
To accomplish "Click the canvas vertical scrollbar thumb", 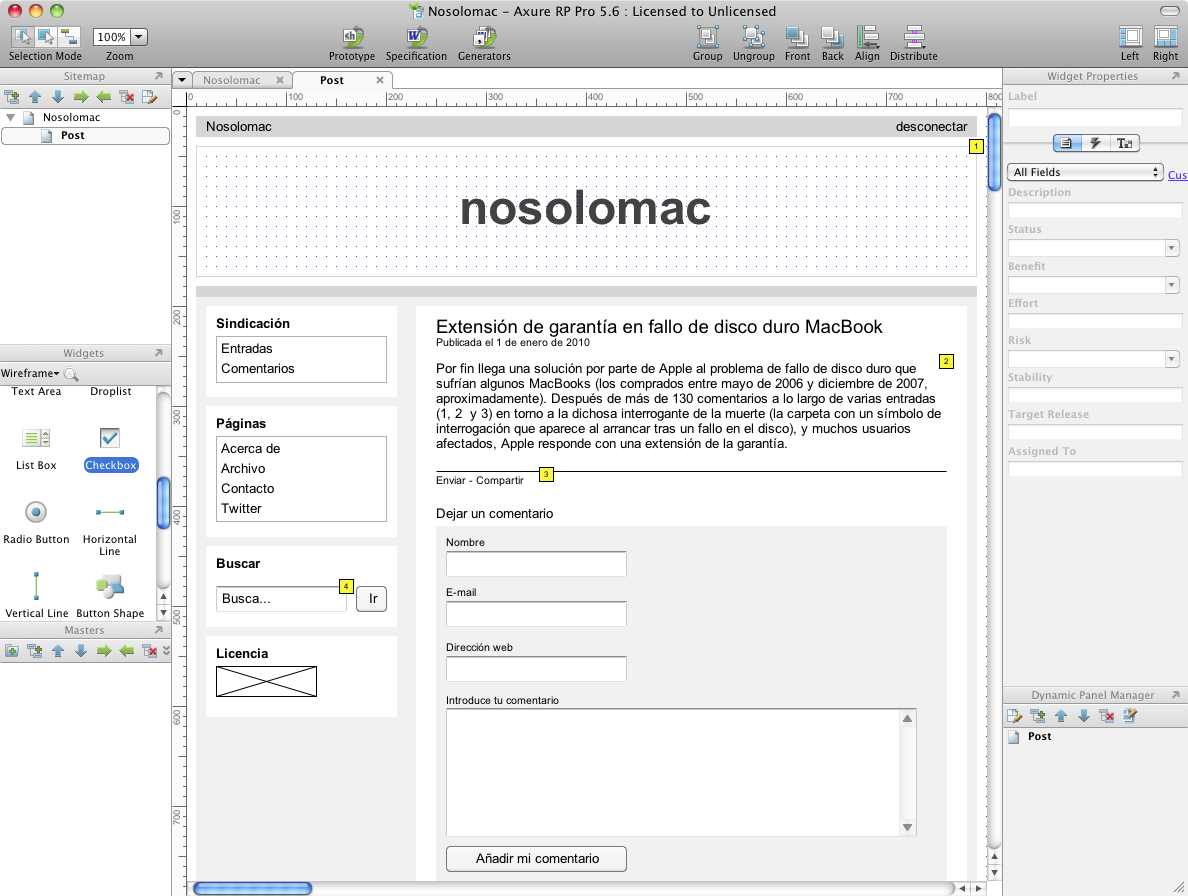I will pyautogui.click(x=994, y=151).
